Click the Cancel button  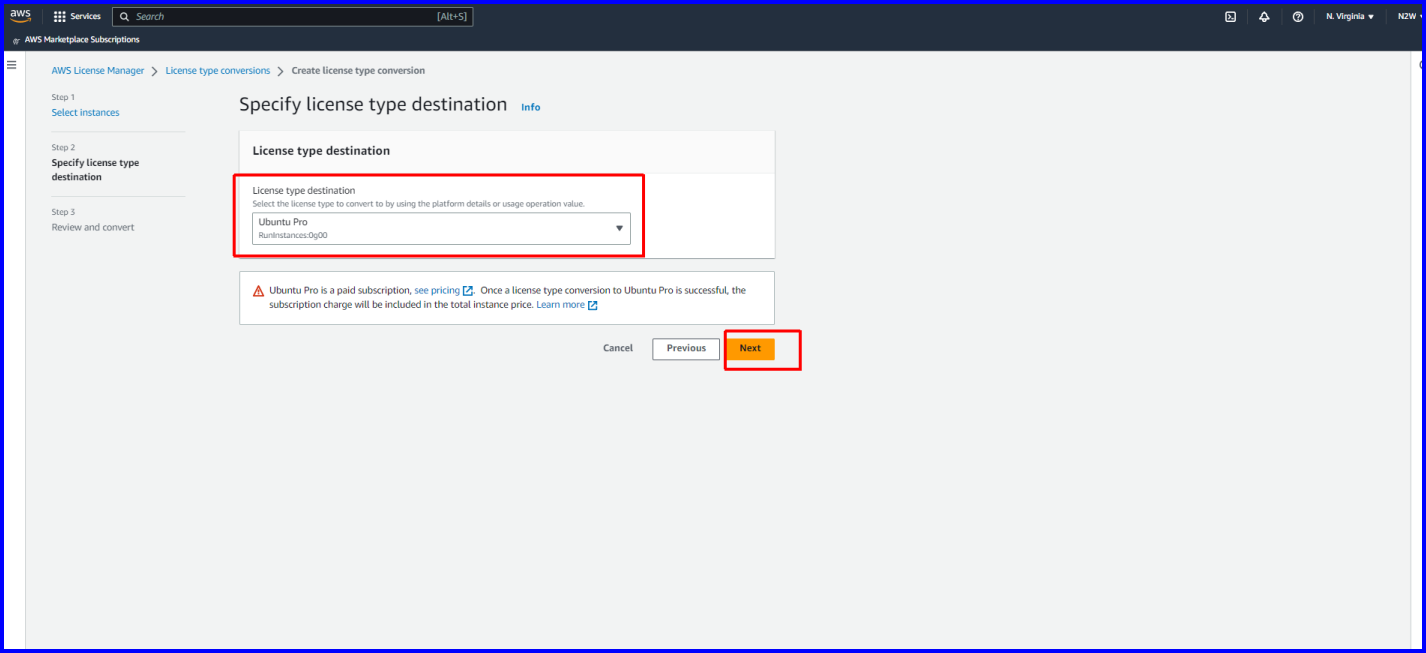pyautogui.click(x=618, y=348)
